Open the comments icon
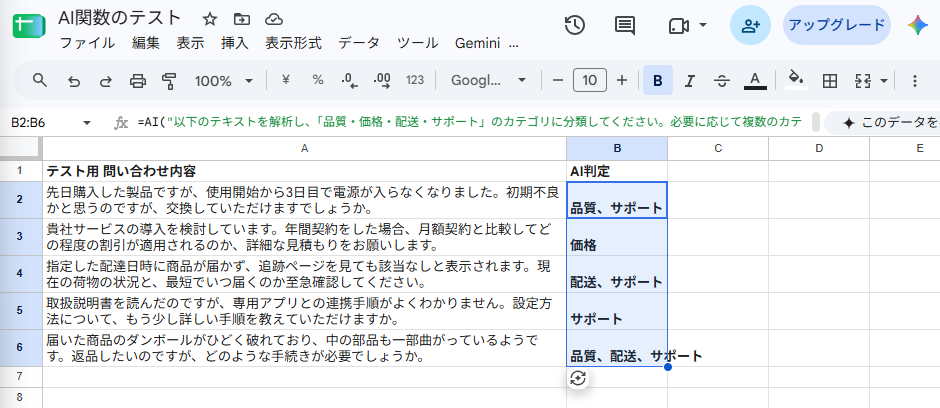Viewport: 940px width, 408px height. click(625, 25)
